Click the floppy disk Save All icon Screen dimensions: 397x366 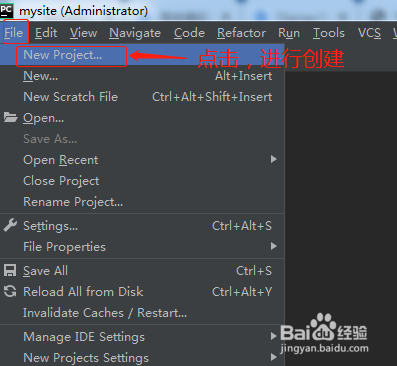click(x=10, y=270)
